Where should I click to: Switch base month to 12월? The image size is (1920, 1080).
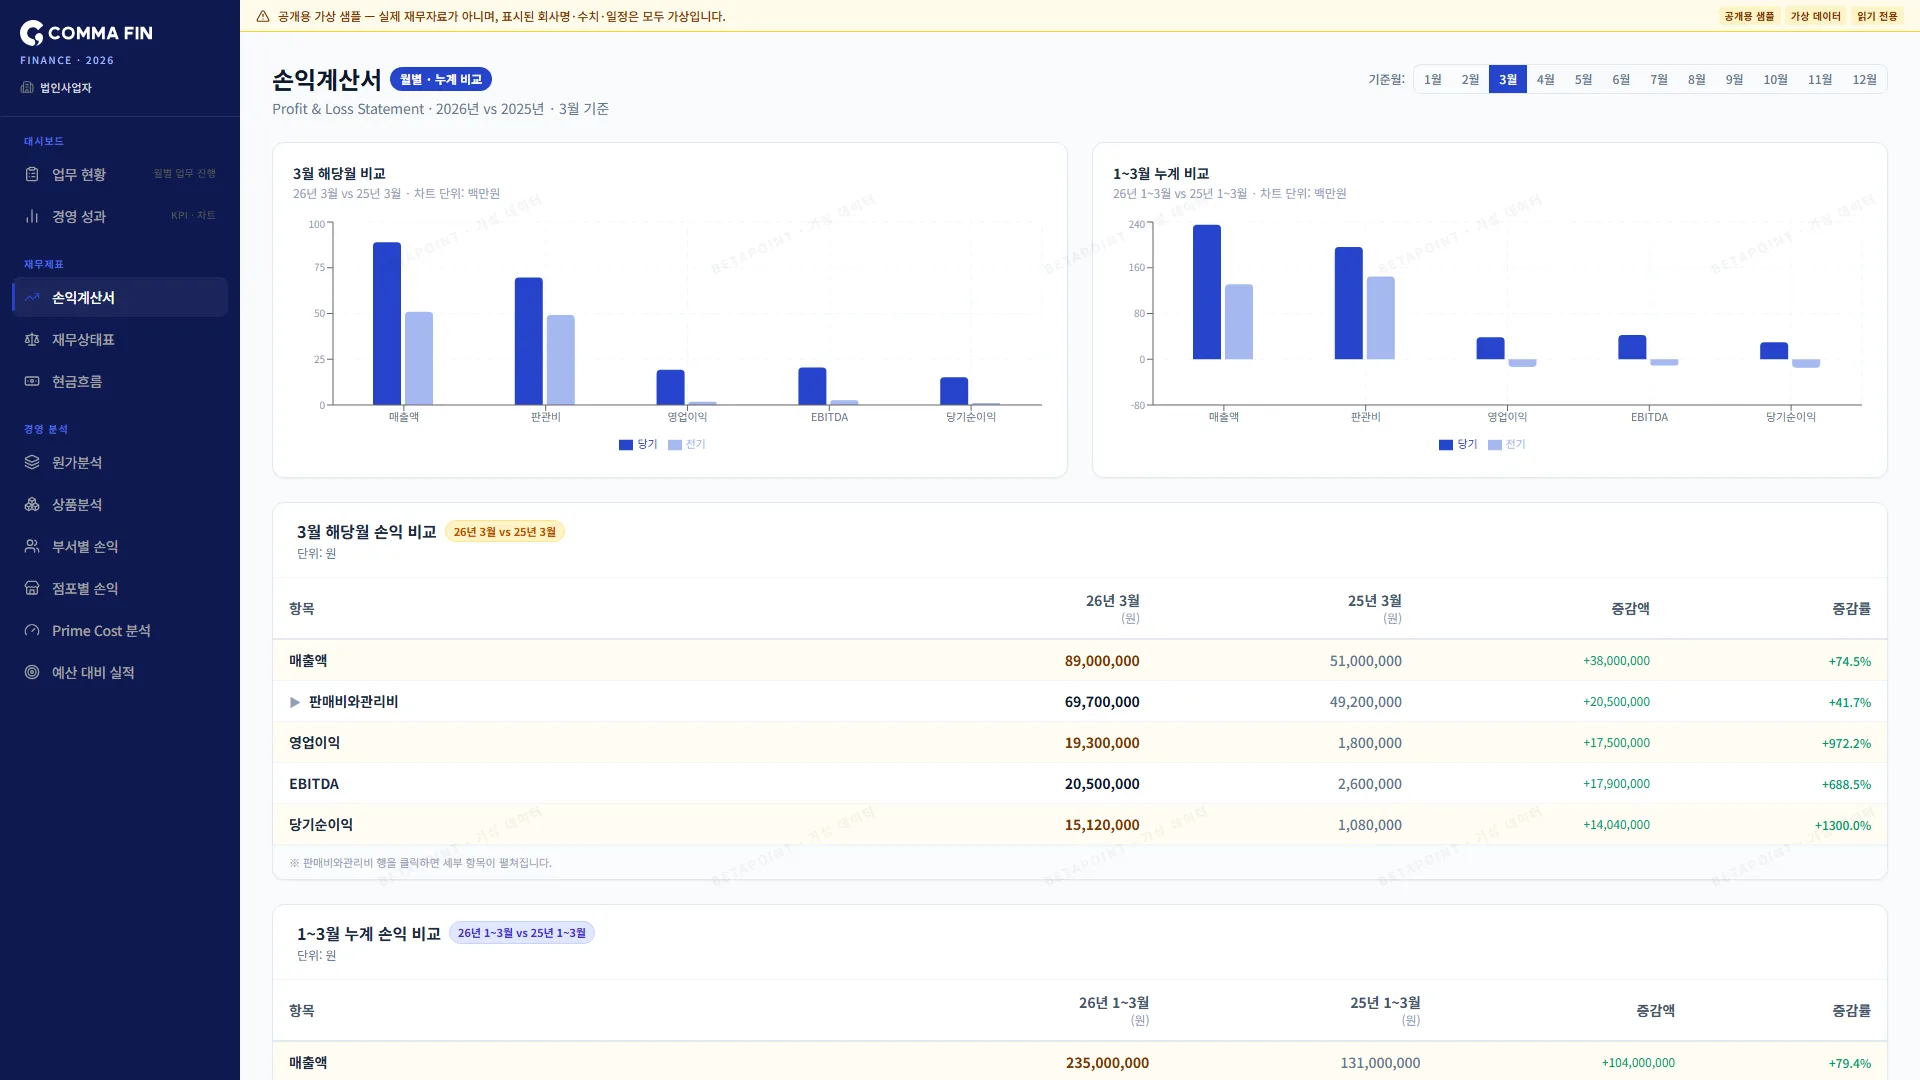tap(1864, 79)
